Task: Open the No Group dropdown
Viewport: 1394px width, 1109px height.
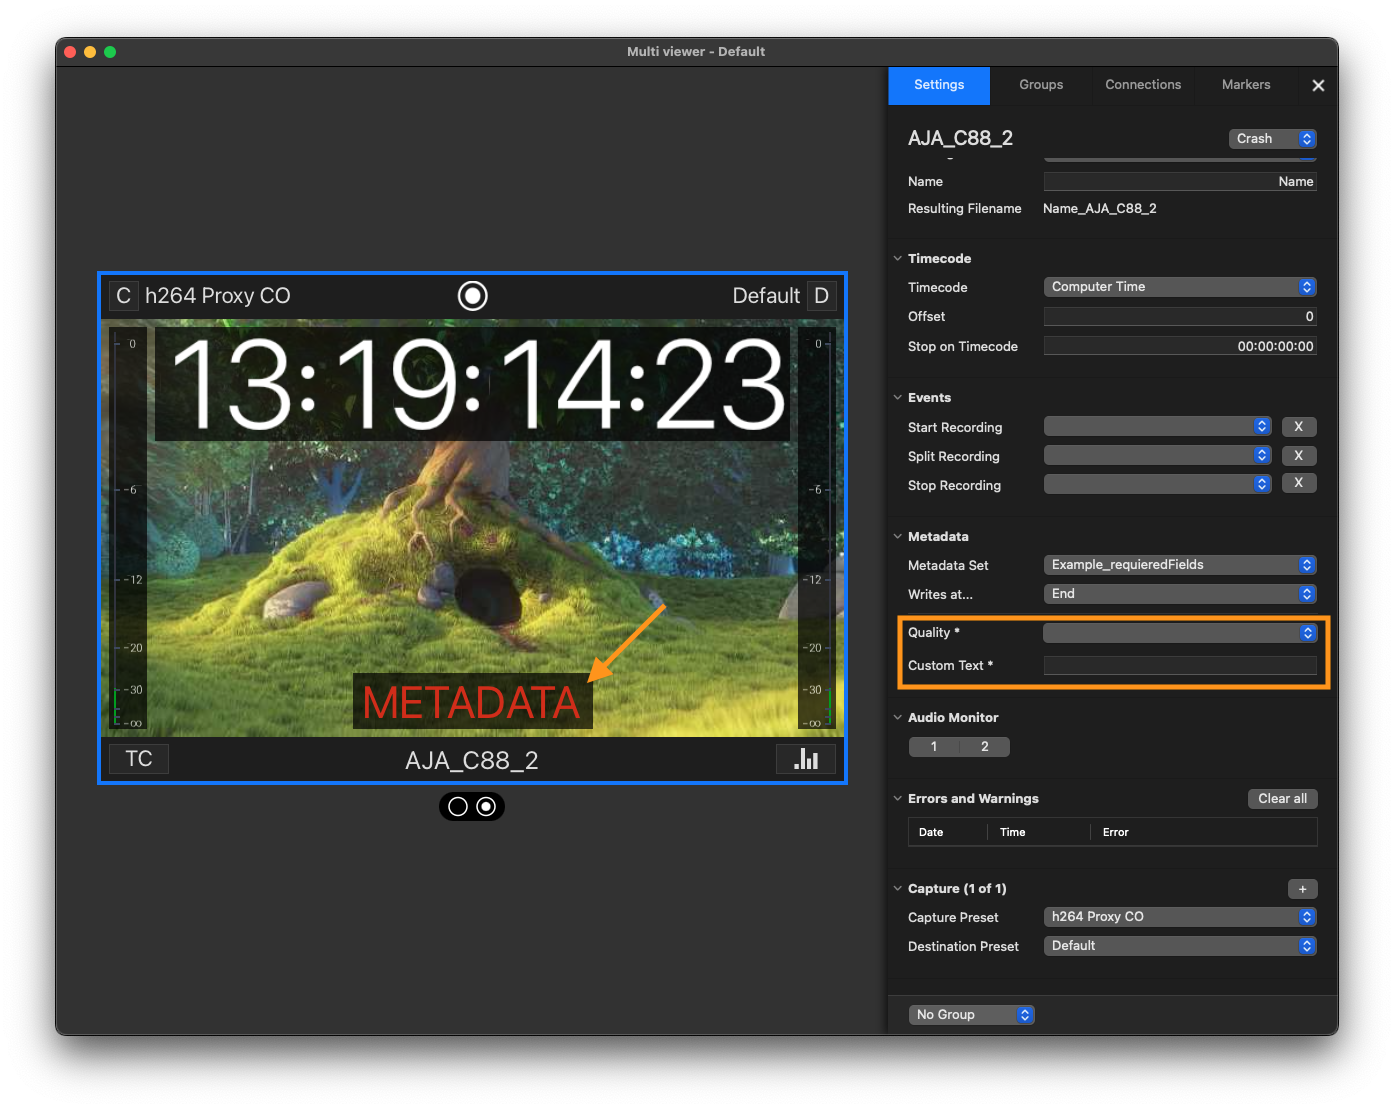Action: click(971, 1015)
